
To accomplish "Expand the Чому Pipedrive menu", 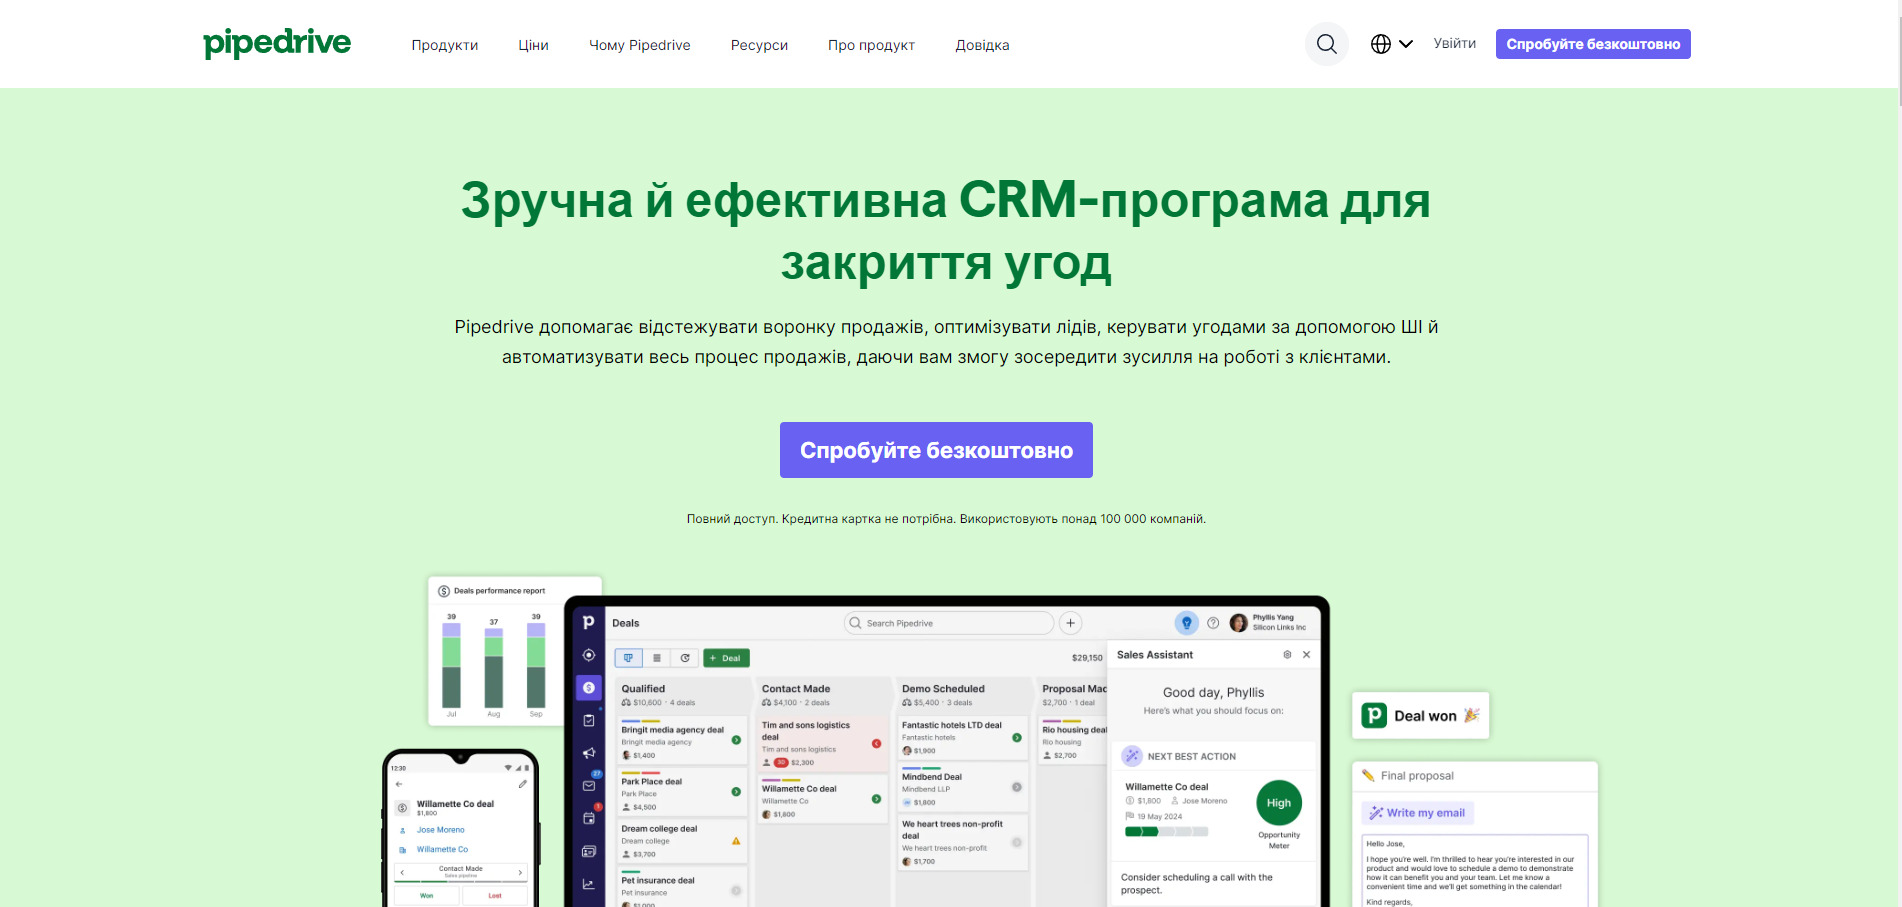I will 639,45.
